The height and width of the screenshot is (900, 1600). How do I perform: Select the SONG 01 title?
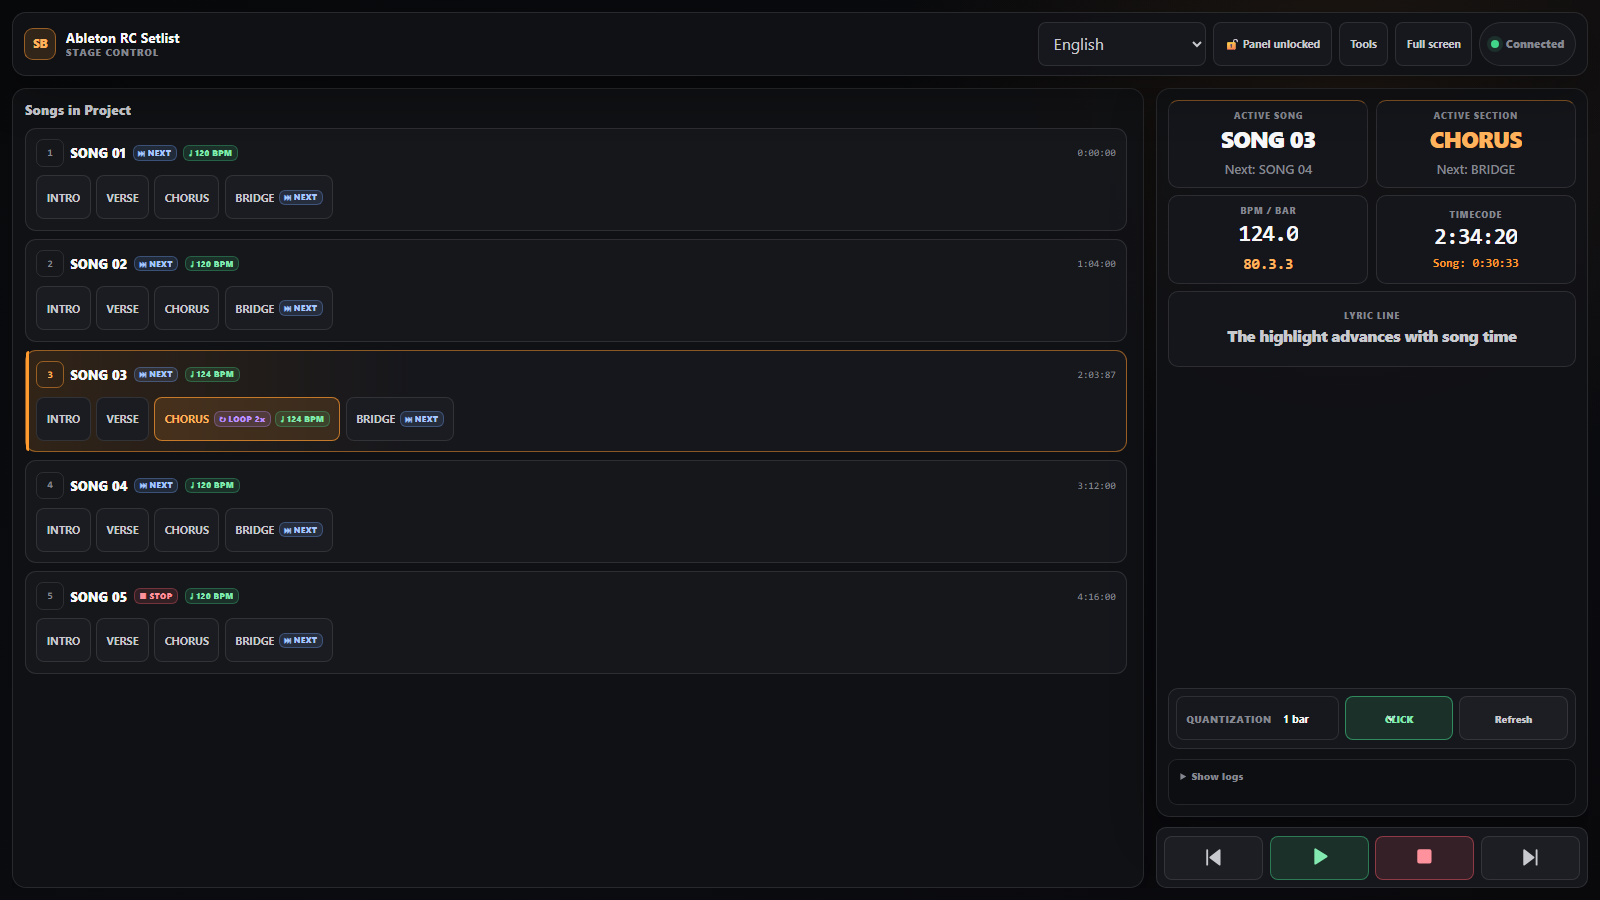click(x=98, y=153)
